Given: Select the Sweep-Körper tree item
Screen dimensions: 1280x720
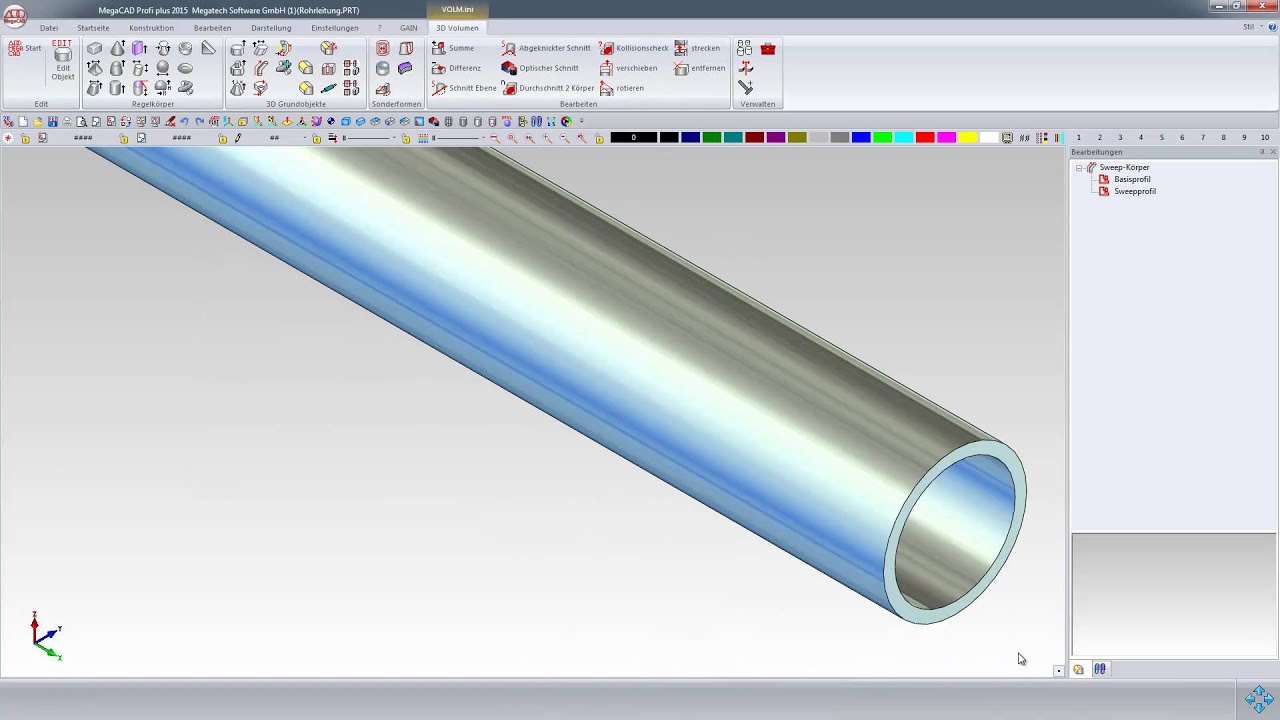Looking at the screenshot, I should [x=1124, y=167].
